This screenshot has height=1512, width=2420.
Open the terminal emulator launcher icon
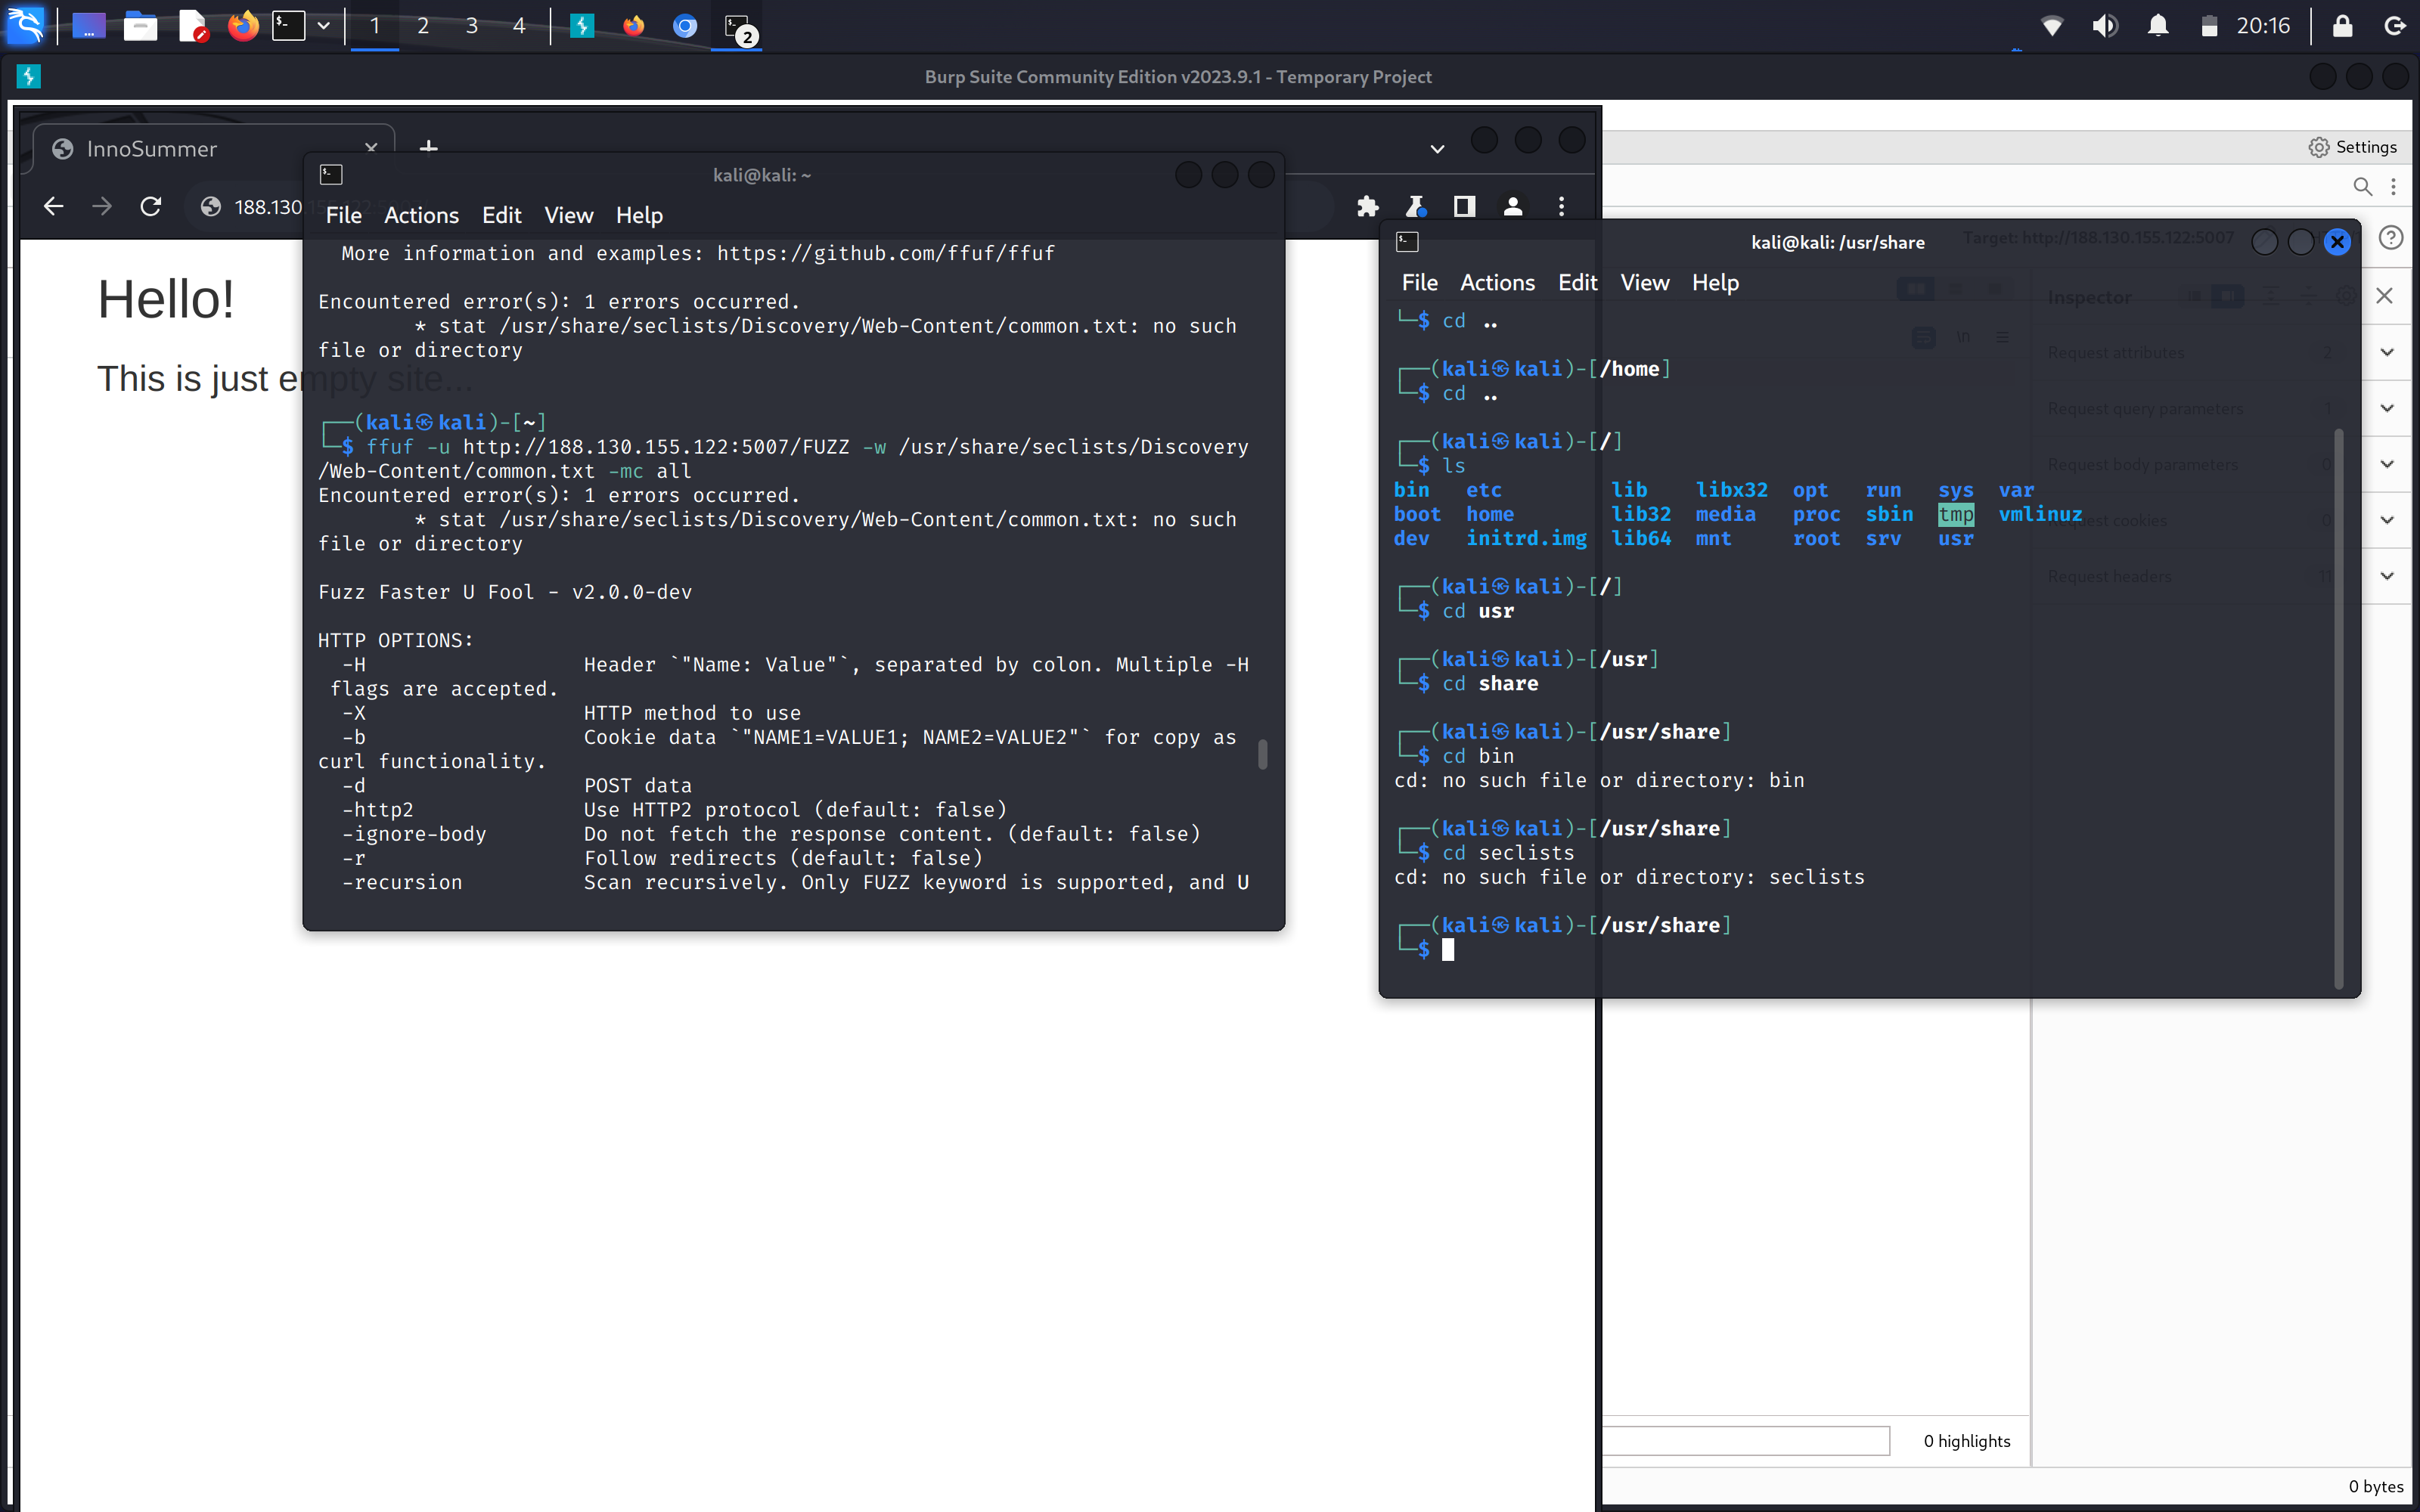289,26
